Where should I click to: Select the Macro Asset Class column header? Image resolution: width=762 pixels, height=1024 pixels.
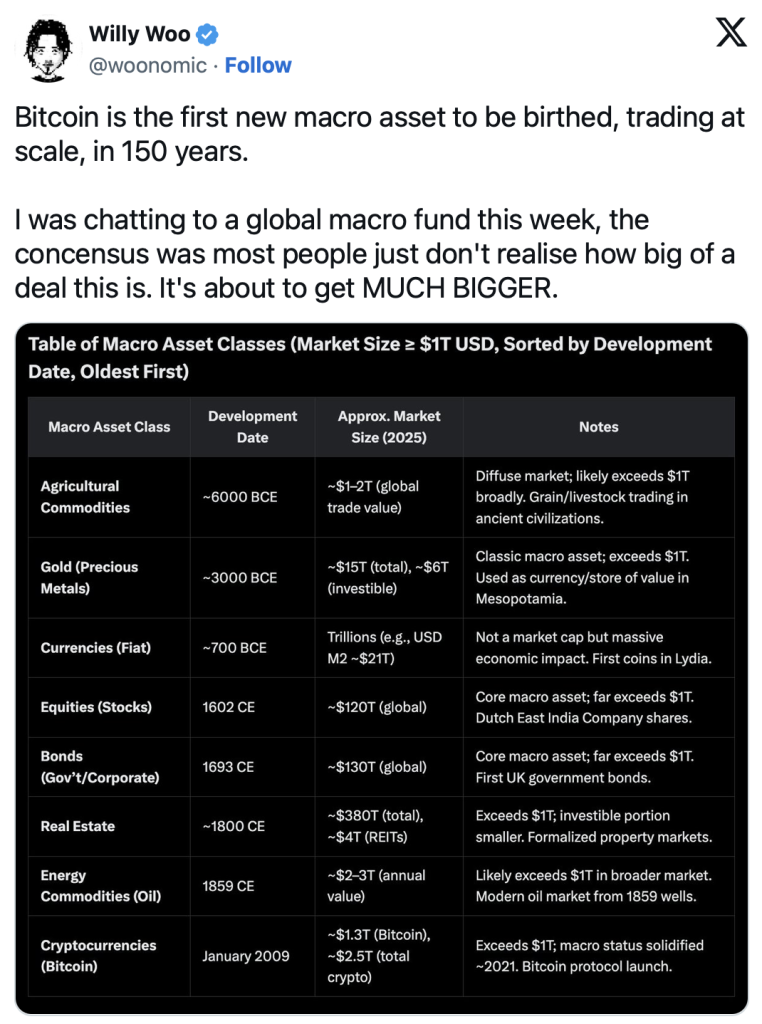tap(109, 426)
